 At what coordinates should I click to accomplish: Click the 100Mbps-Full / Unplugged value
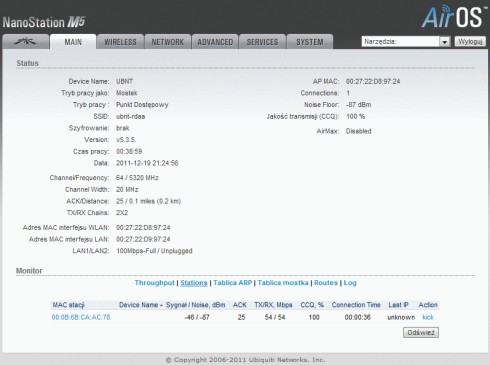(154, 251)
